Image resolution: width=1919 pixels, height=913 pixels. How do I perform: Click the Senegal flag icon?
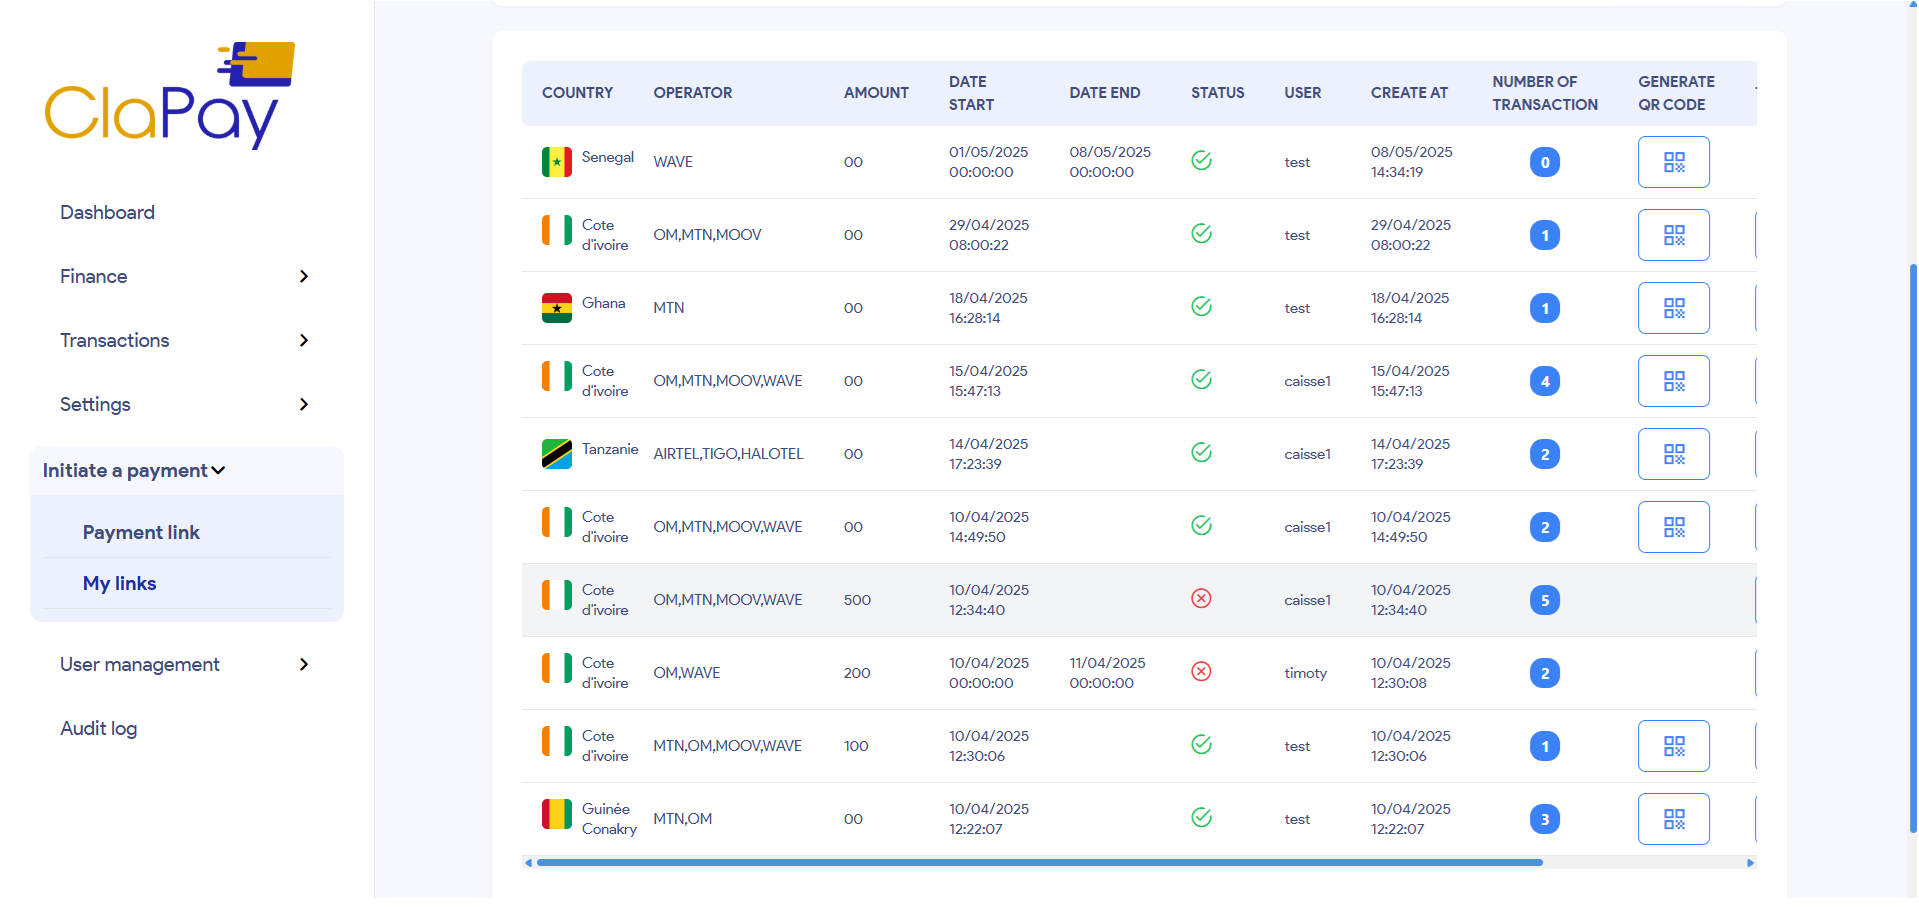pos(557,161)
